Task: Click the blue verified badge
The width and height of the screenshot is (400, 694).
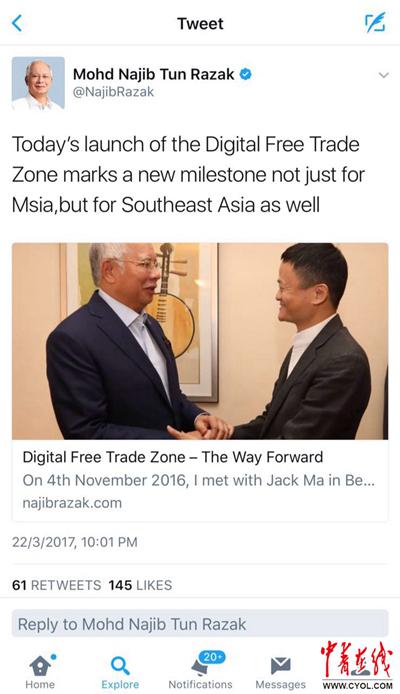Action: point(246,74)
